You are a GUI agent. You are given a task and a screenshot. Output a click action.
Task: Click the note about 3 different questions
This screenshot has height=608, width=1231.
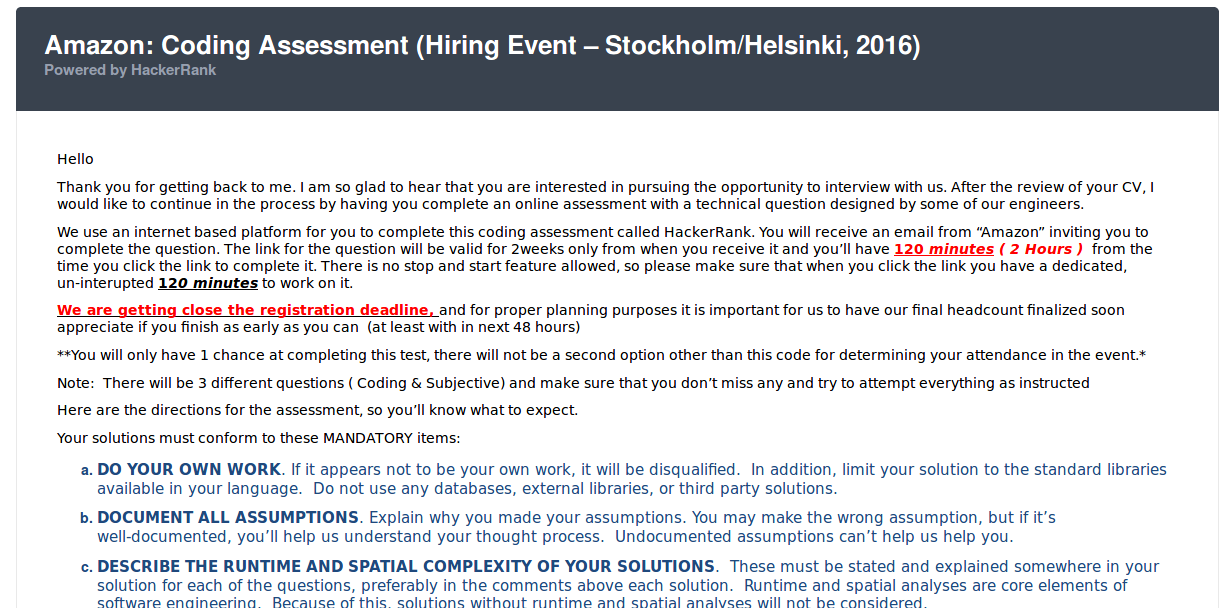coord(573,383)
